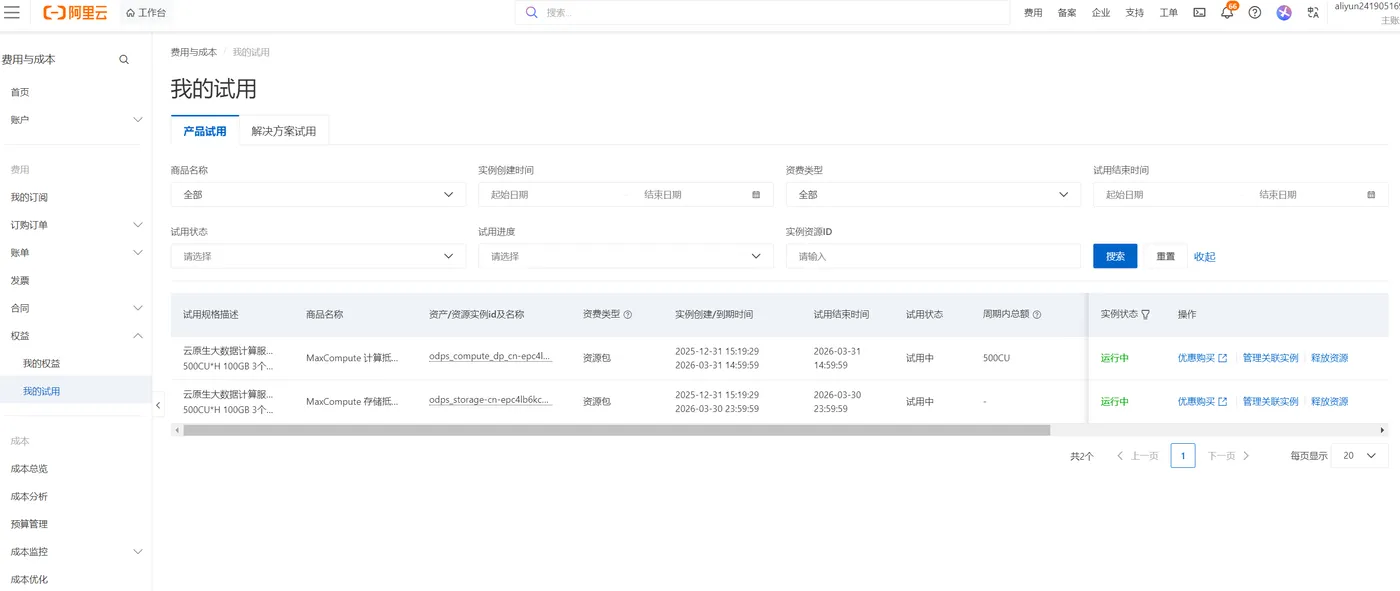Expand the 成本监控 sidebar section

pos(76,552)
